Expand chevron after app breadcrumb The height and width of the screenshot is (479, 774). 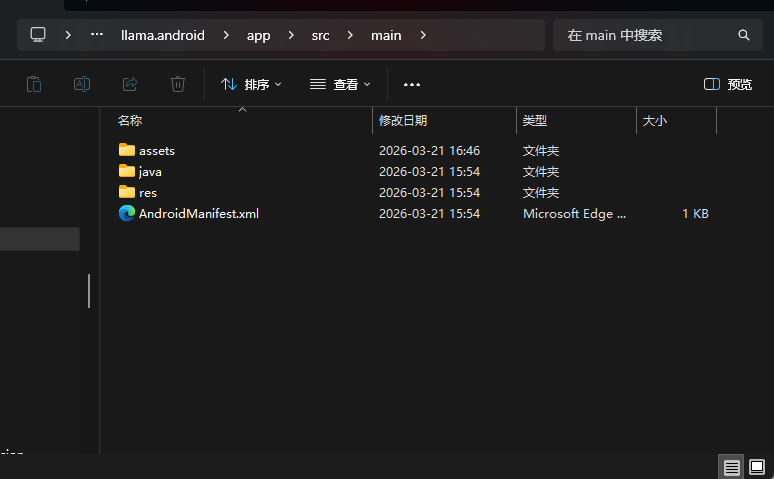(291, 35)
